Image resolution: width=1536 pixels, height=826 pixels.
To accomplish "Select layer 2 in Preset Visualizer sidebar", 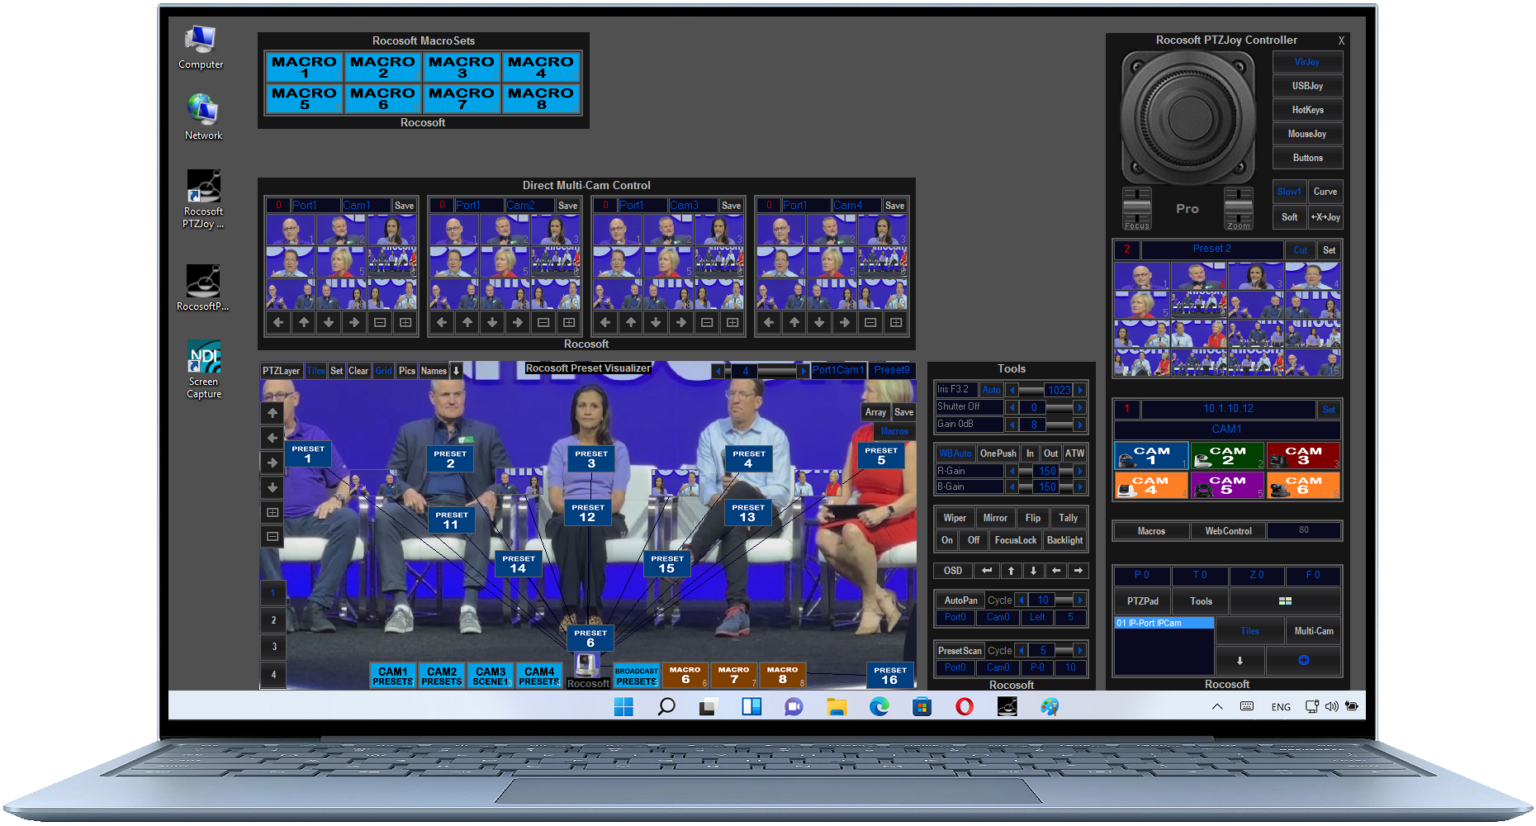I will (x=274, y=620).
